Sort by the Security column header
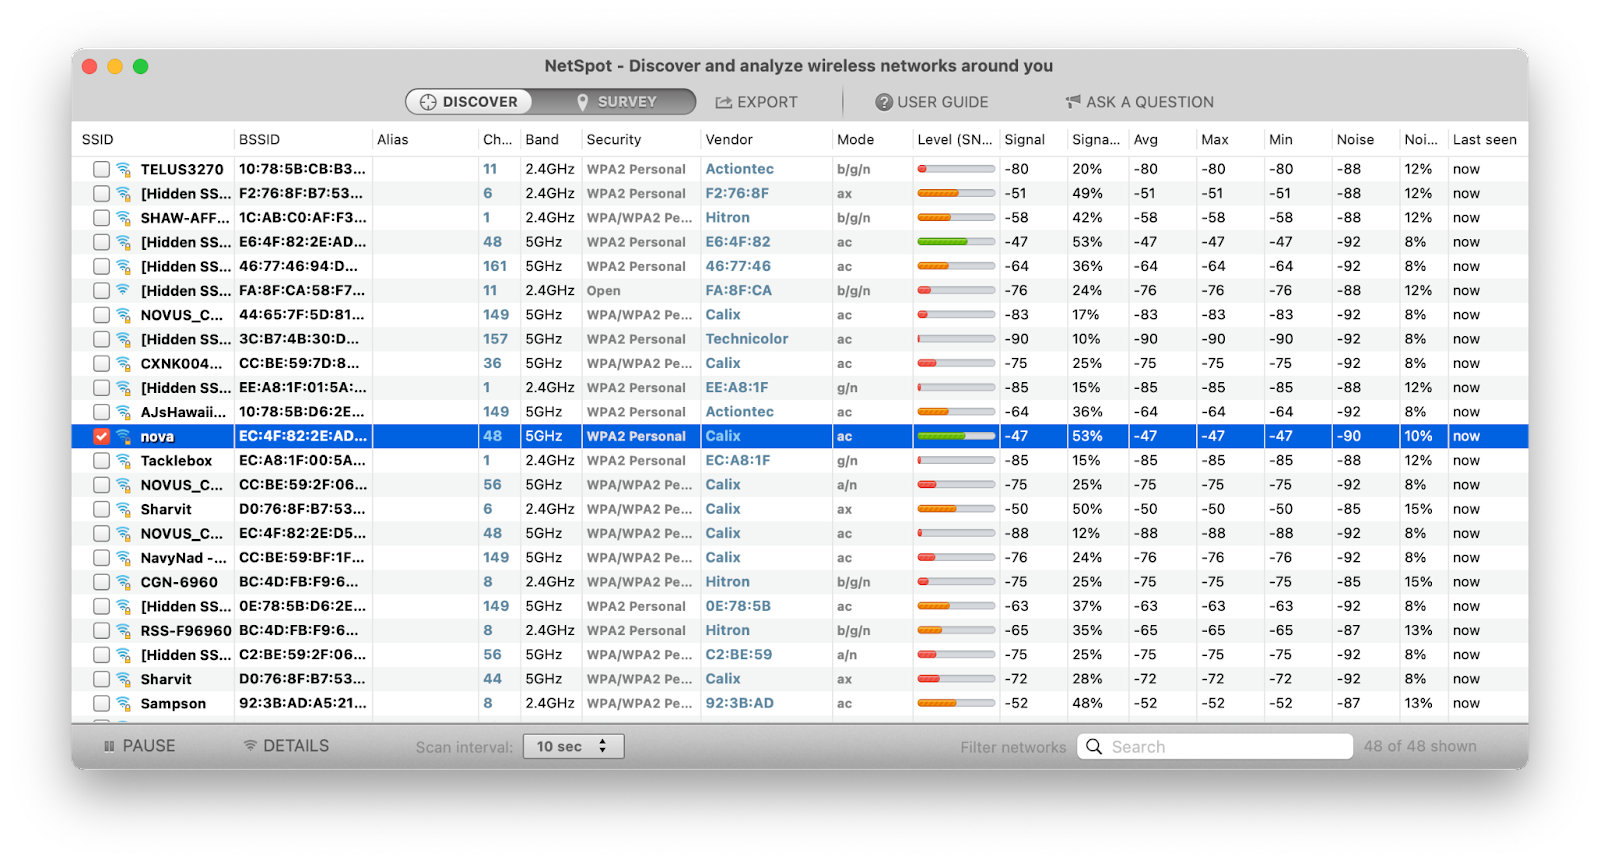This screenshot has width=1600, height=864. click(x=614, y=140)
